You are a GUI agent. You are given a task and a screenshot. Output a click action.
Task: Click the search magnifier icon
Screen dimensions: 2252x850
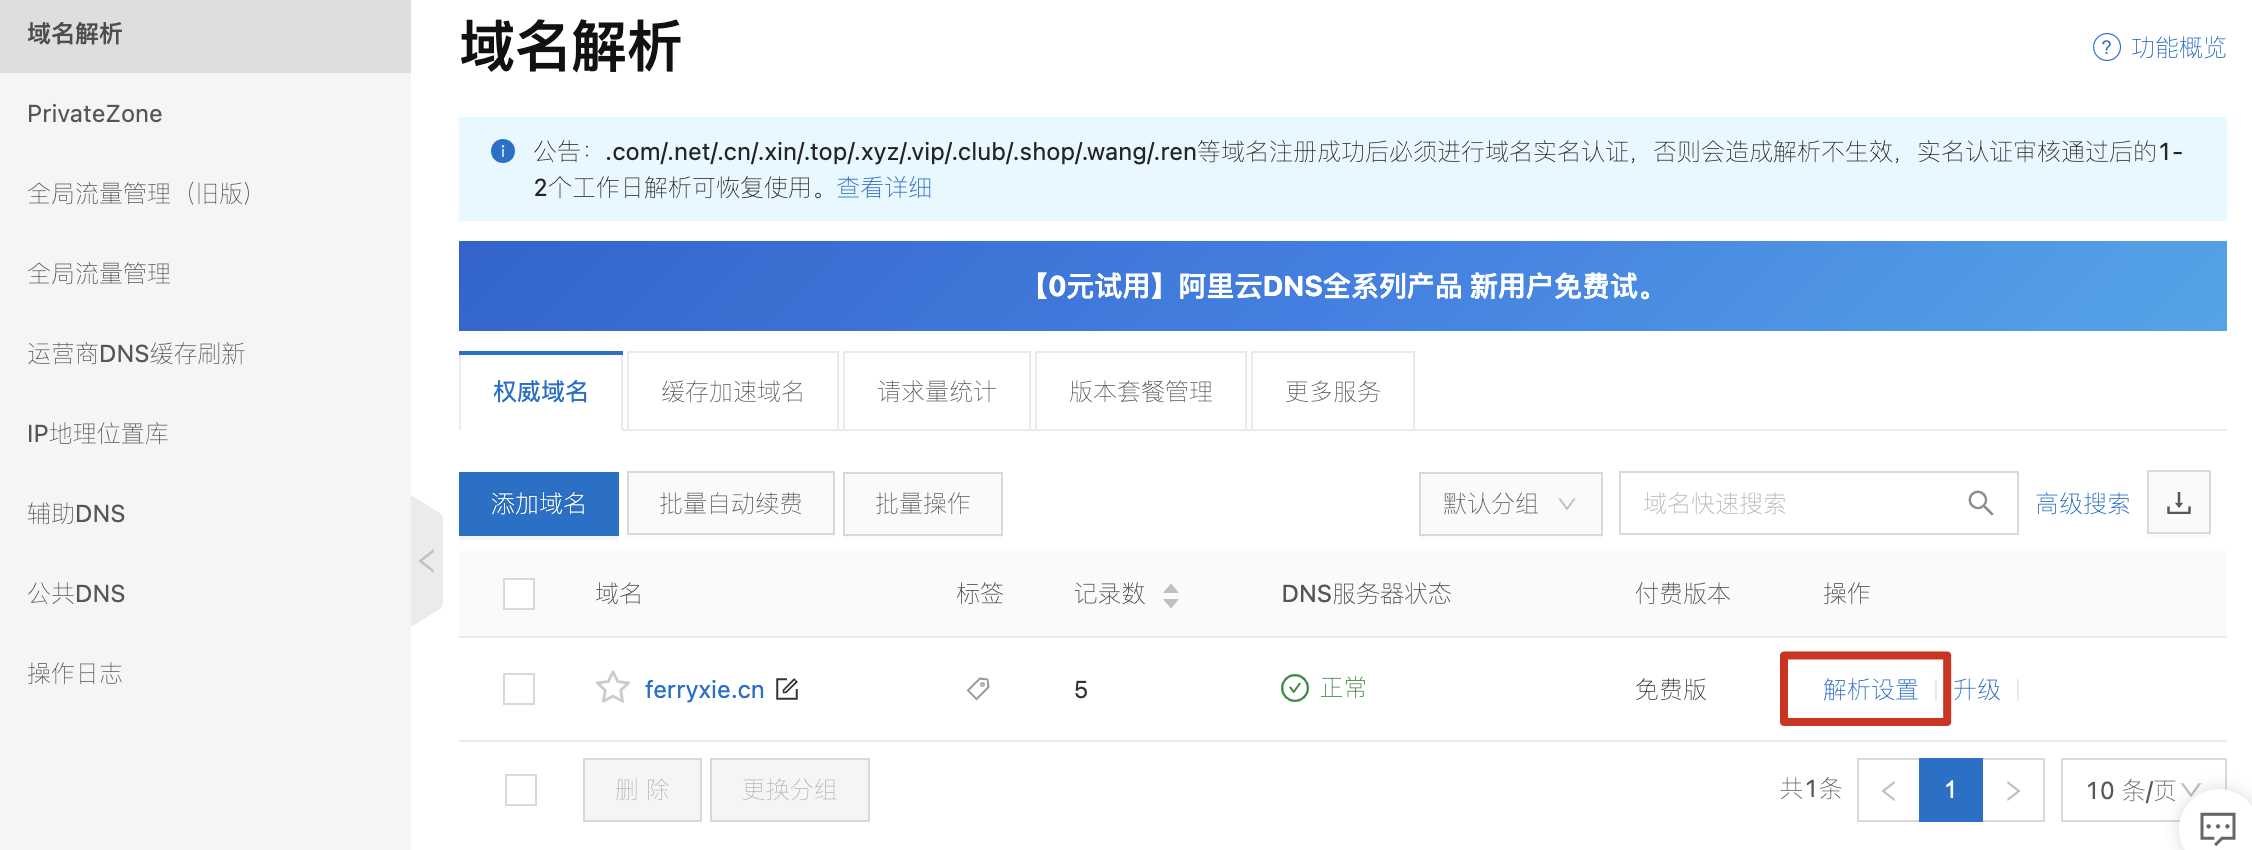1980,503
